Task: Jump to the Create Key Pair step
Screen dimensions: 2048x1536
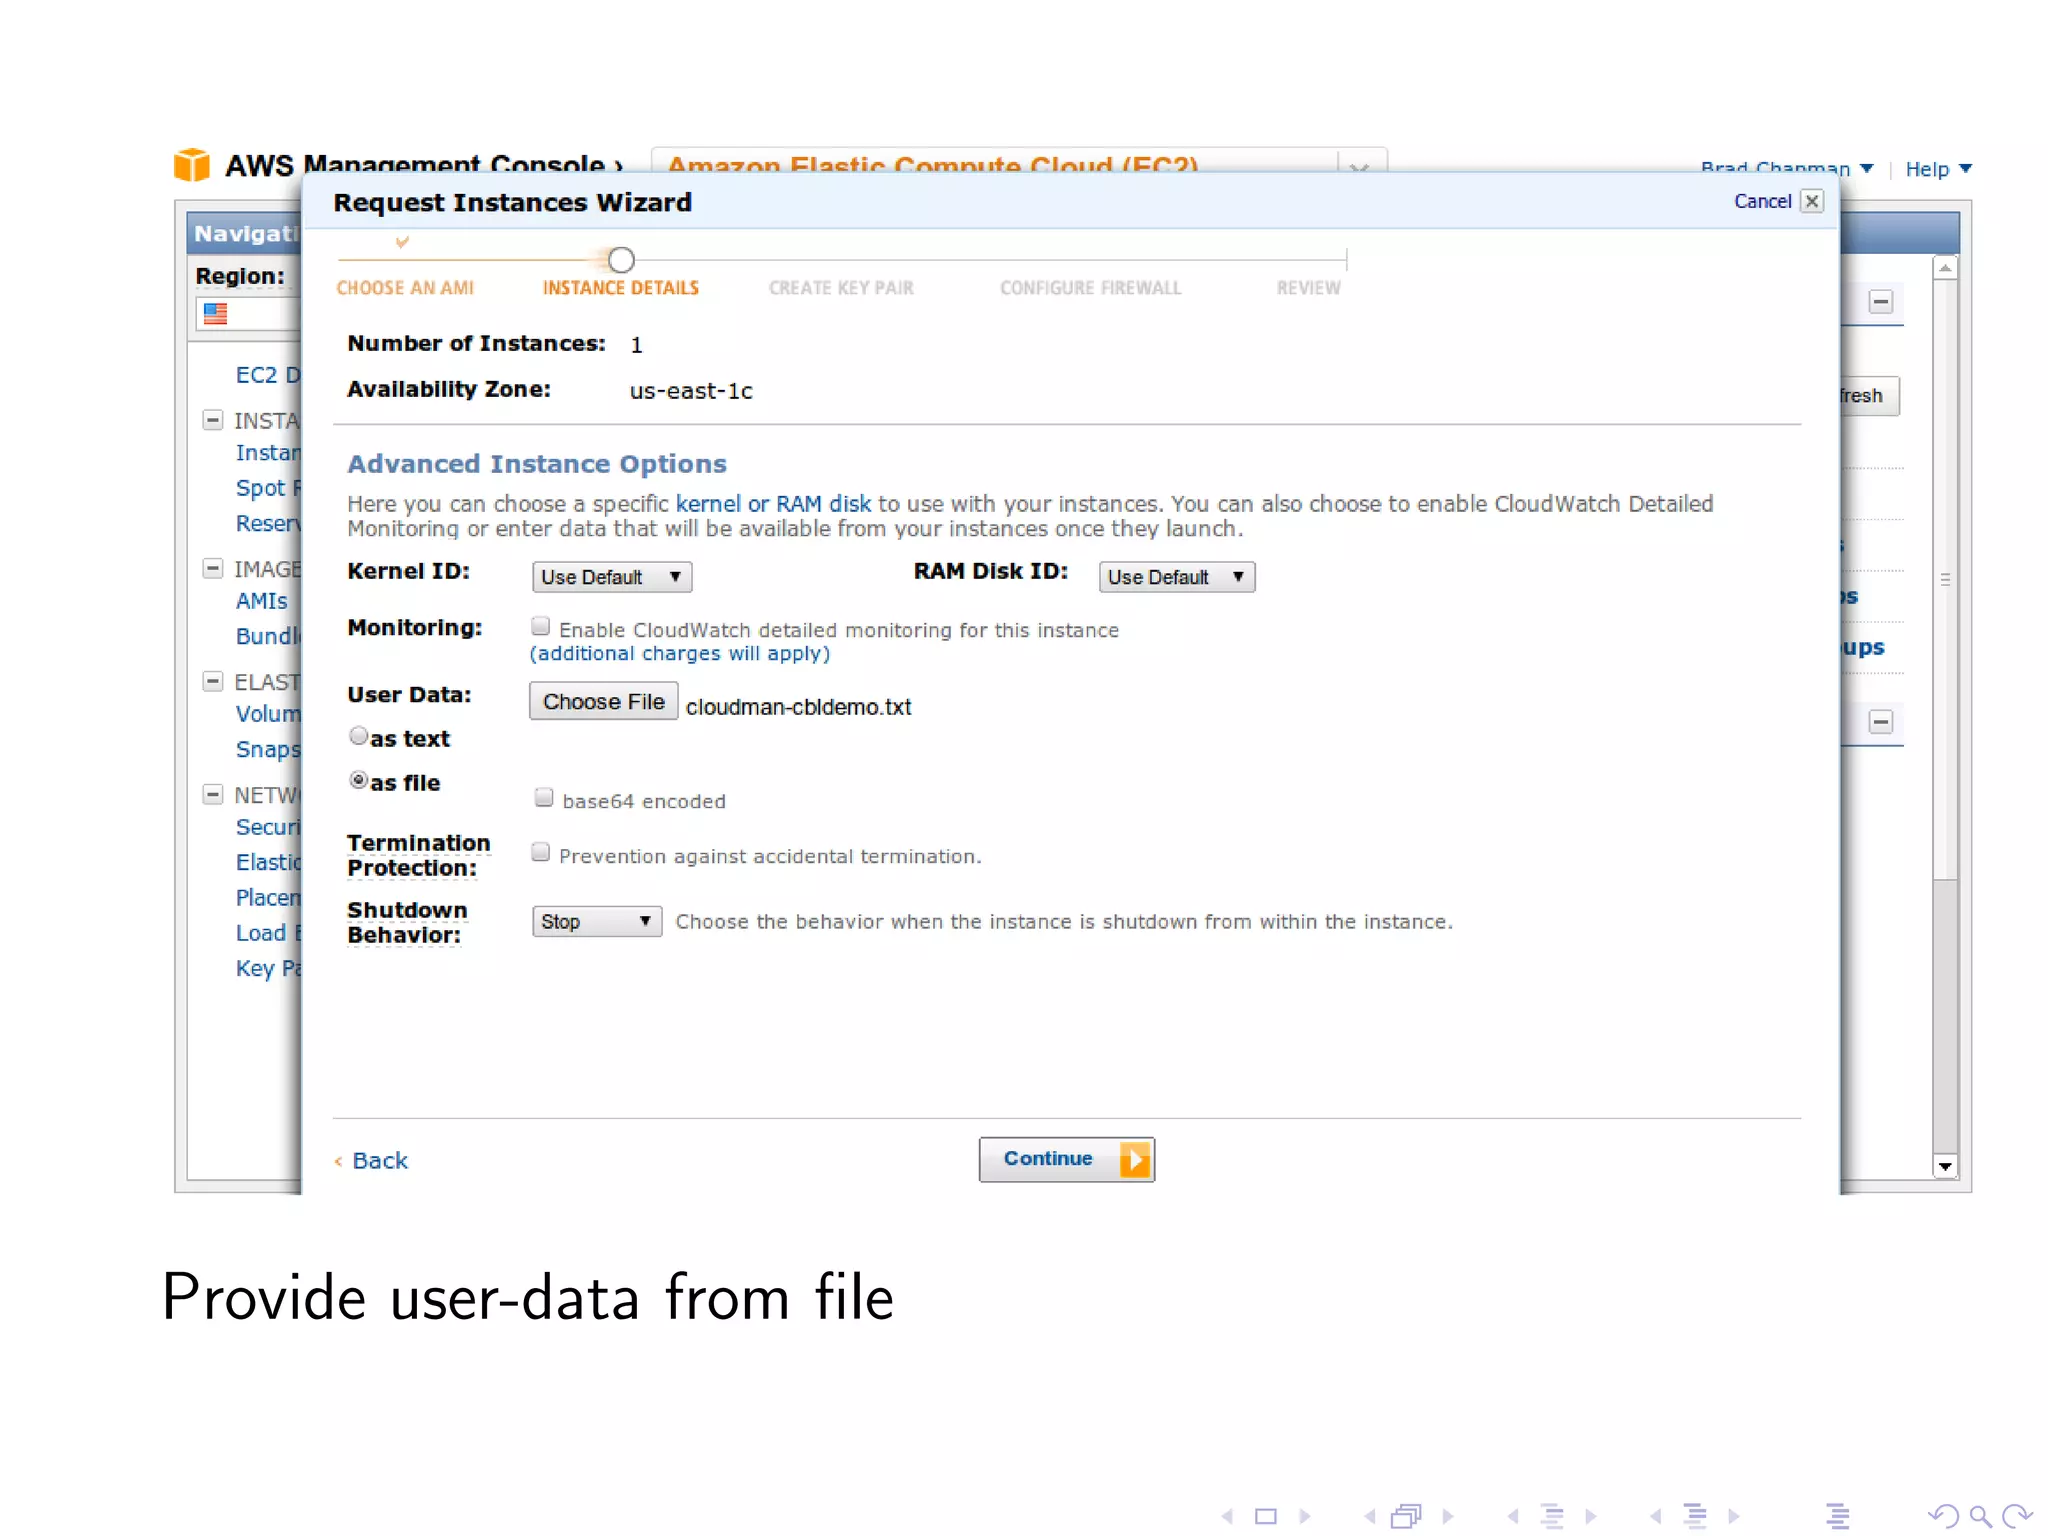Action: coord(841,288)
